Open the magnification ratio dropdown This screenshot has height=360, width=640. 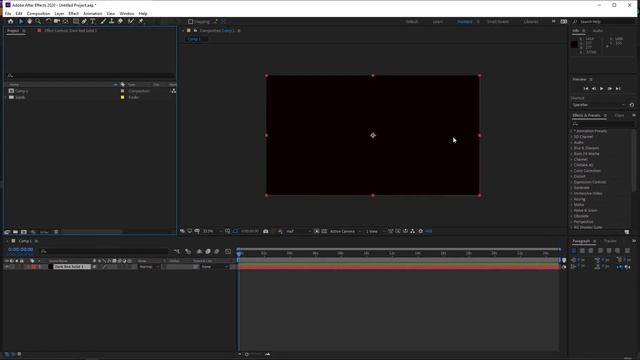pyautogui.click(x=212, y=231)
